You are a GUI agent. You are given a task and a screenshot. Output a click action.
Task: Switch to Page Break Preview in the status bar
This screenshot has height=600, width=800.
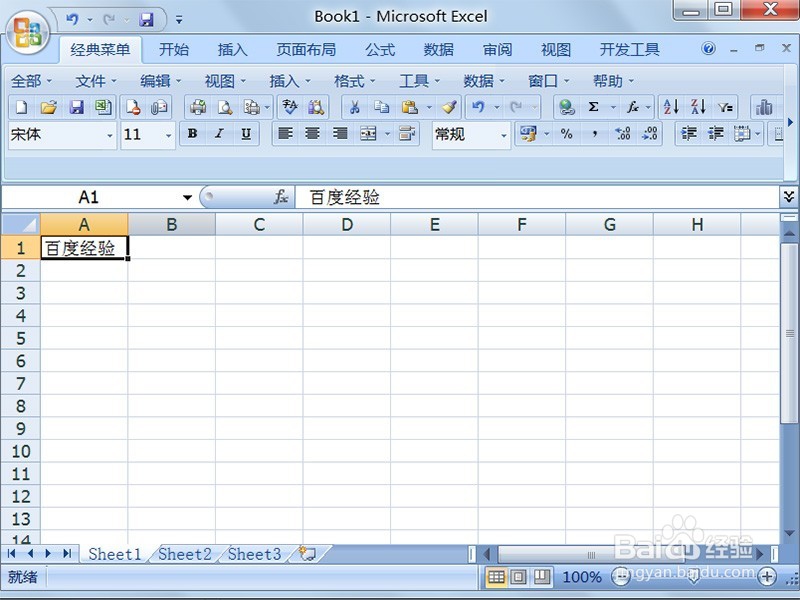coord(542,577)
